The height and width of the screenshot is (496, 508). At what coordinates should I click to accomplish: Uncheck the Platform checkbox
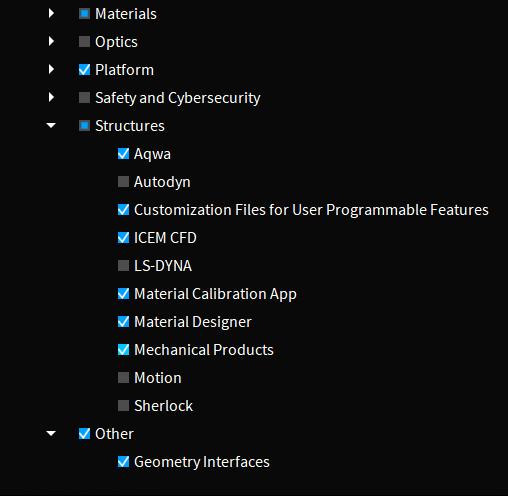[x=84, y=70]
